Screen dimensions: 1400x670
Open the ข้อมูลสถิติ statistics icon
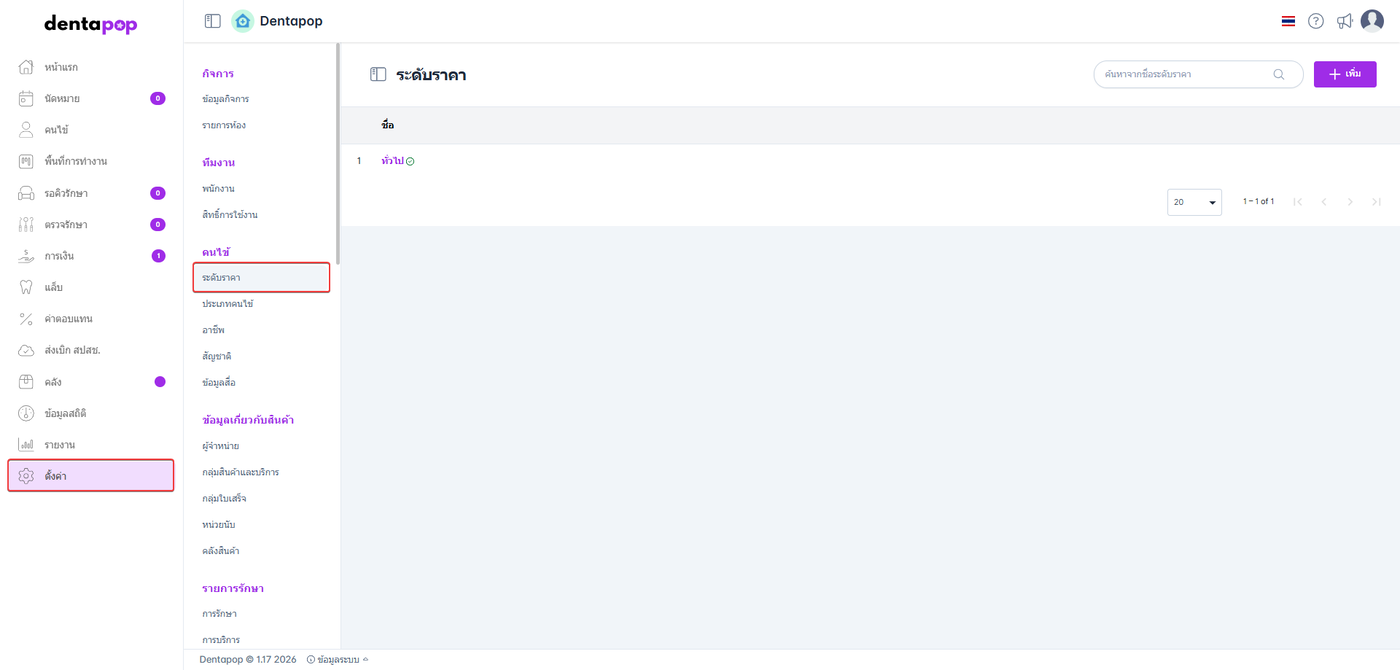[27, 413]
